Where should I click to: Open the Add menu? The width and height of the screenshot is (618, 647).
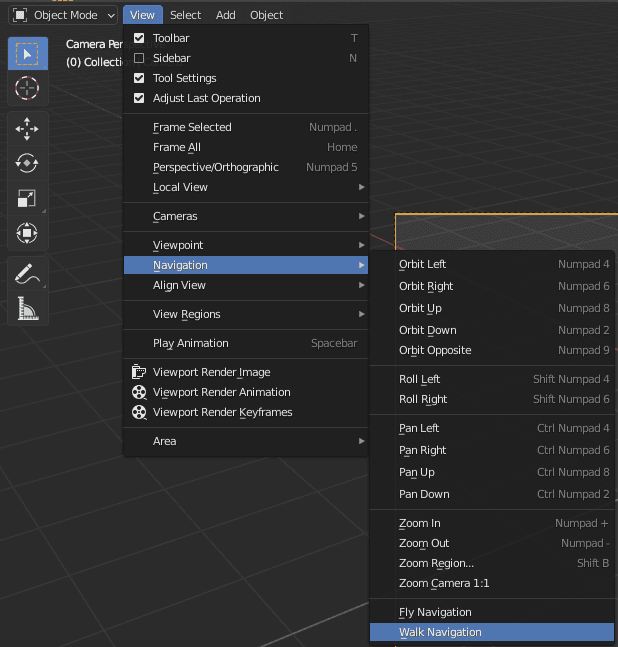[226, 15]
